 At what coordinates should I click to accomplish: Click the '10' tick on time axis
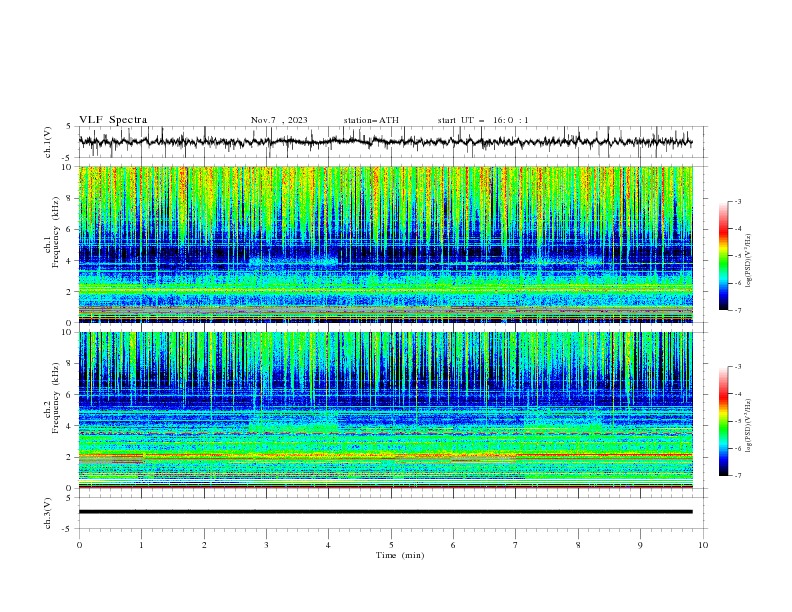(x=703, y=545)
